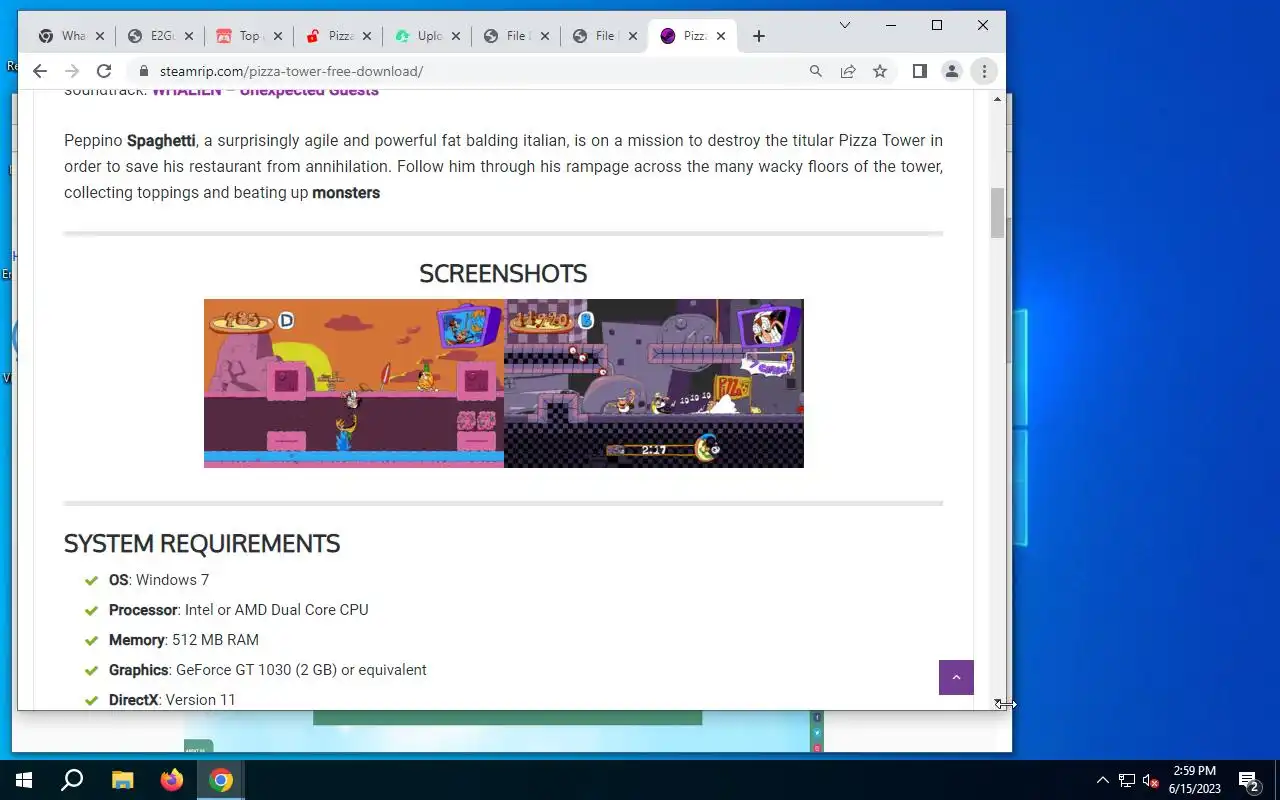This screenshot has width=1280, height=800.
Task: Click the purple scroll-to-top button
Action: [956, 677]
